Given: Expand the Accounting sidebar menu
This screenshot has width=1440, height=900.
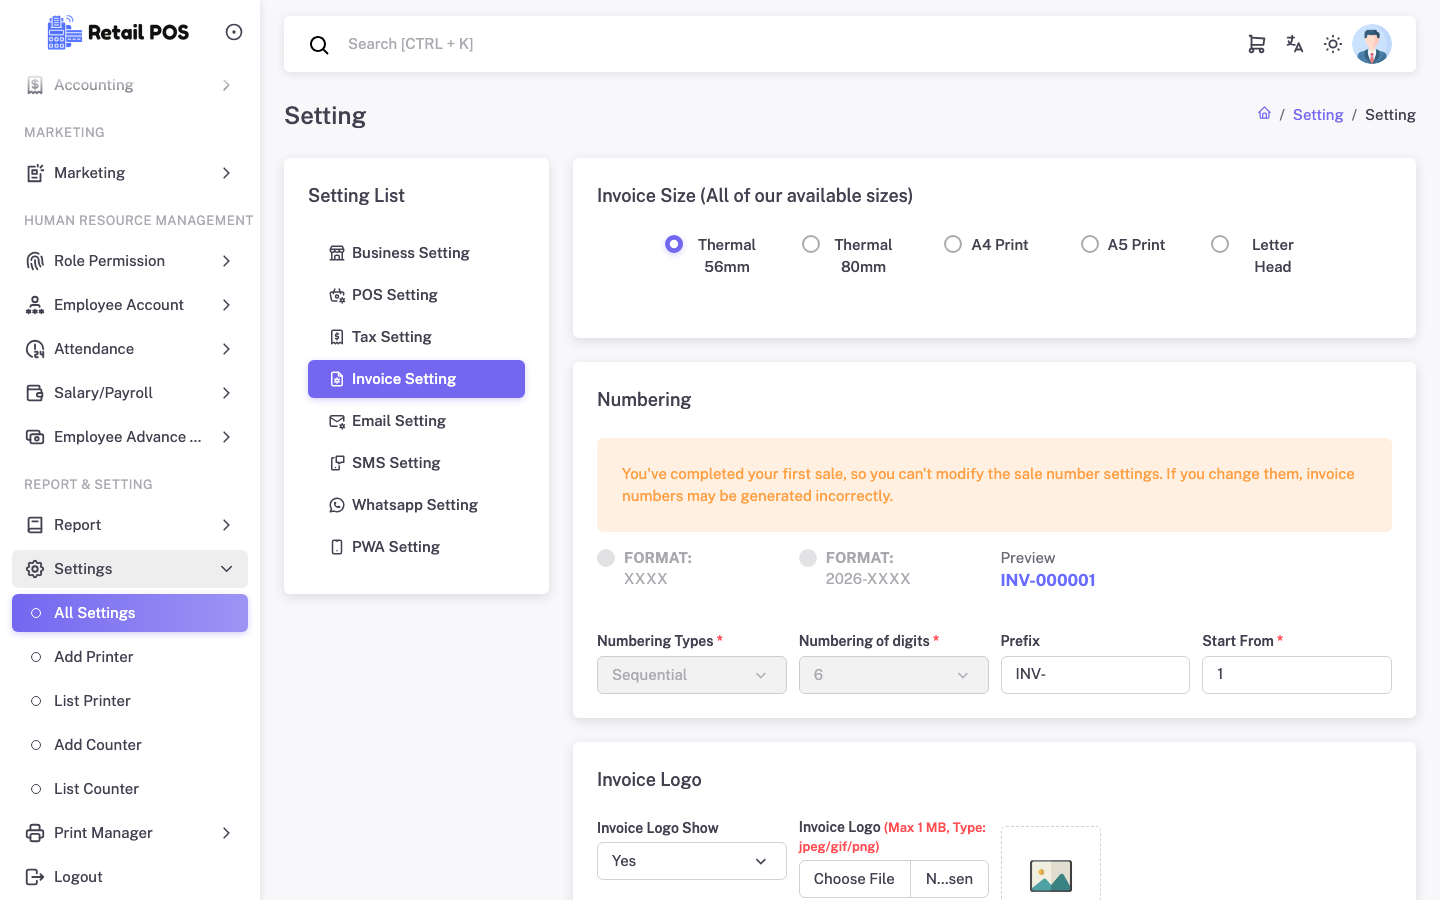Looking at the screenshot, I should coord(130,85).
